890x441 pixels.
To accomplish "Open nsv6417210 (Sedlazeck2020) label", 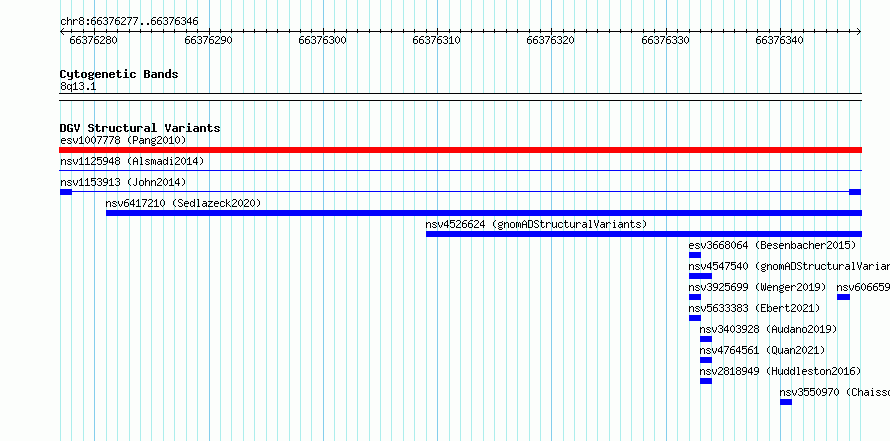I will tap(183, 203).
